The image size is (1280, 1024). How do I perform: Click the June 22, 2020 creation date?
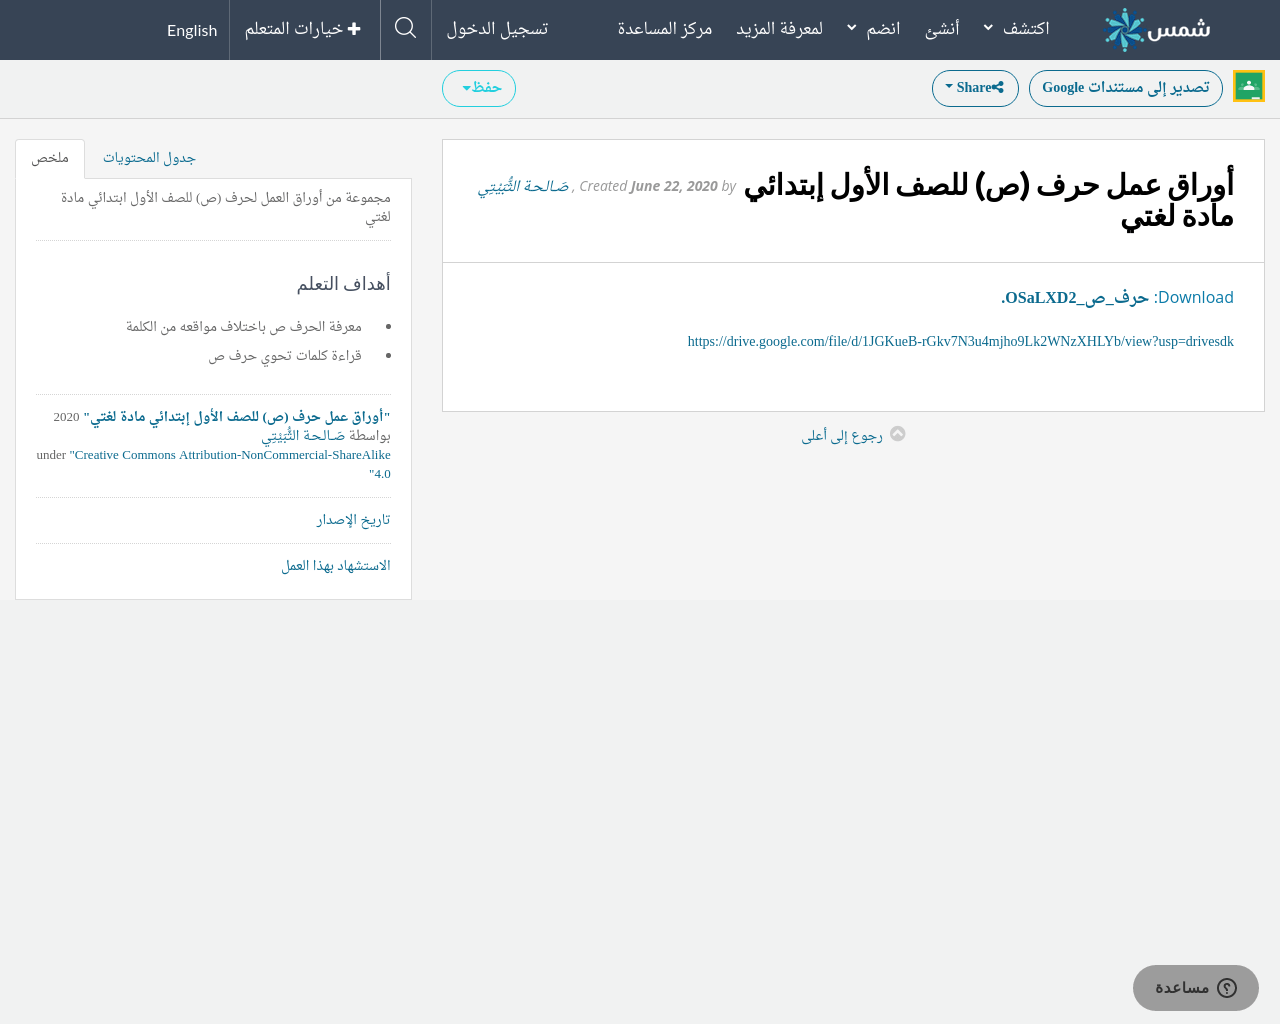(674, 186)
